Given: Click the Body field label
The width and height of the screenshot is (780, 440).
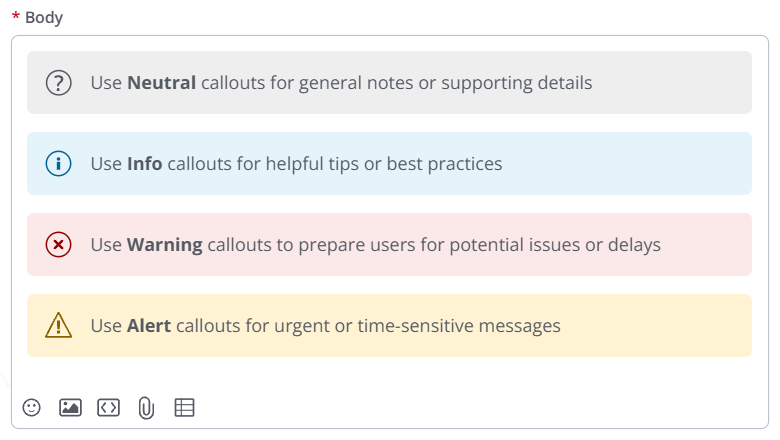Looking at the screenshot, I should pyautogui.click(x=44, y=17).
